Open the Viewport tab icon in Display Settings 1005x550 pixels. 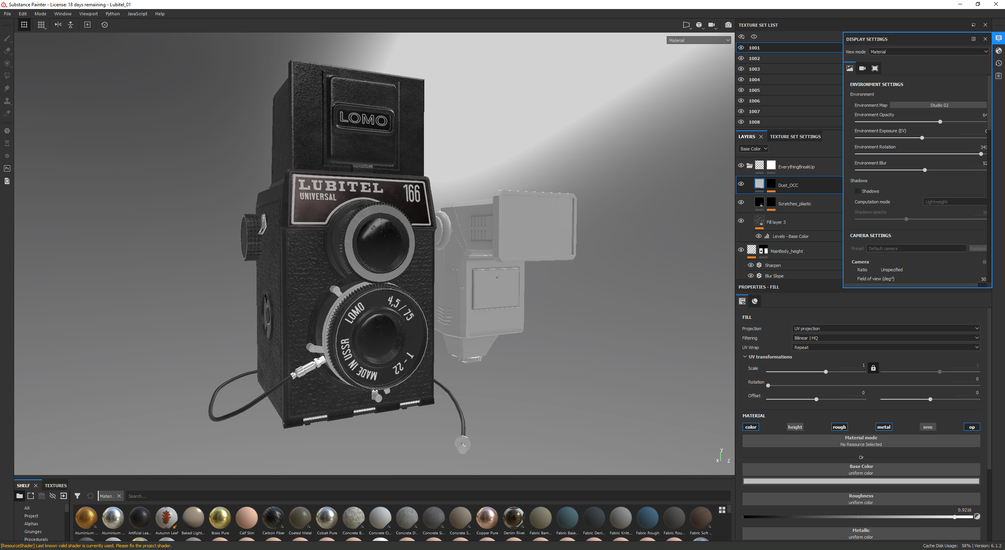pyautogui.click(x=875, y=68)
